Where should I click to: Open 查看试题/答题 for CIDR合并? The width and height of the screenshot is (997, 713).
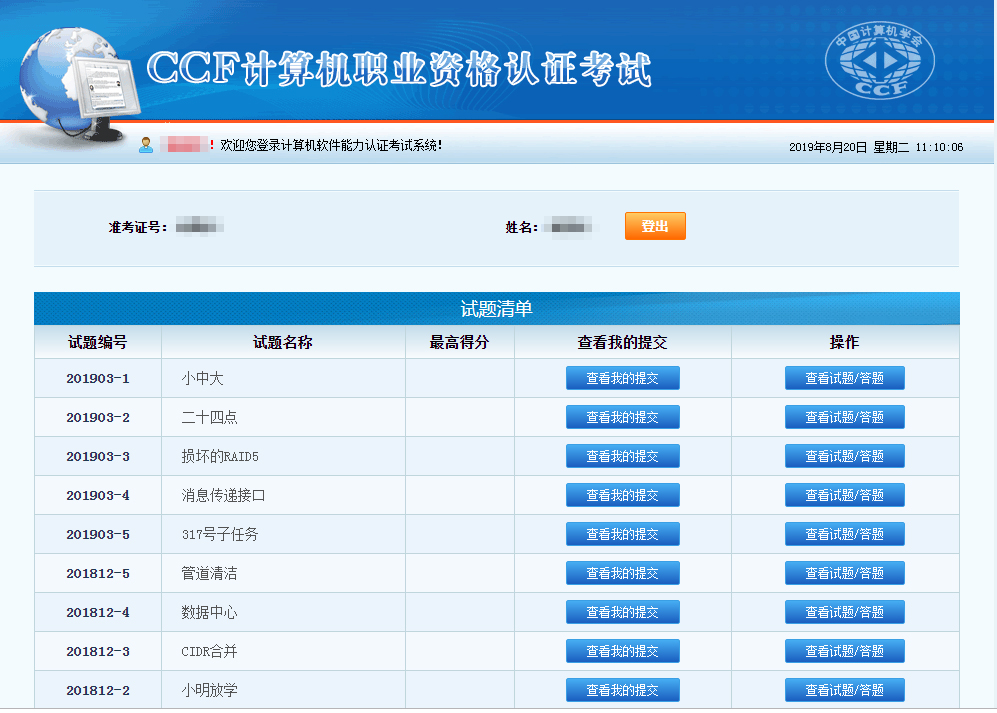click(844, 651)
